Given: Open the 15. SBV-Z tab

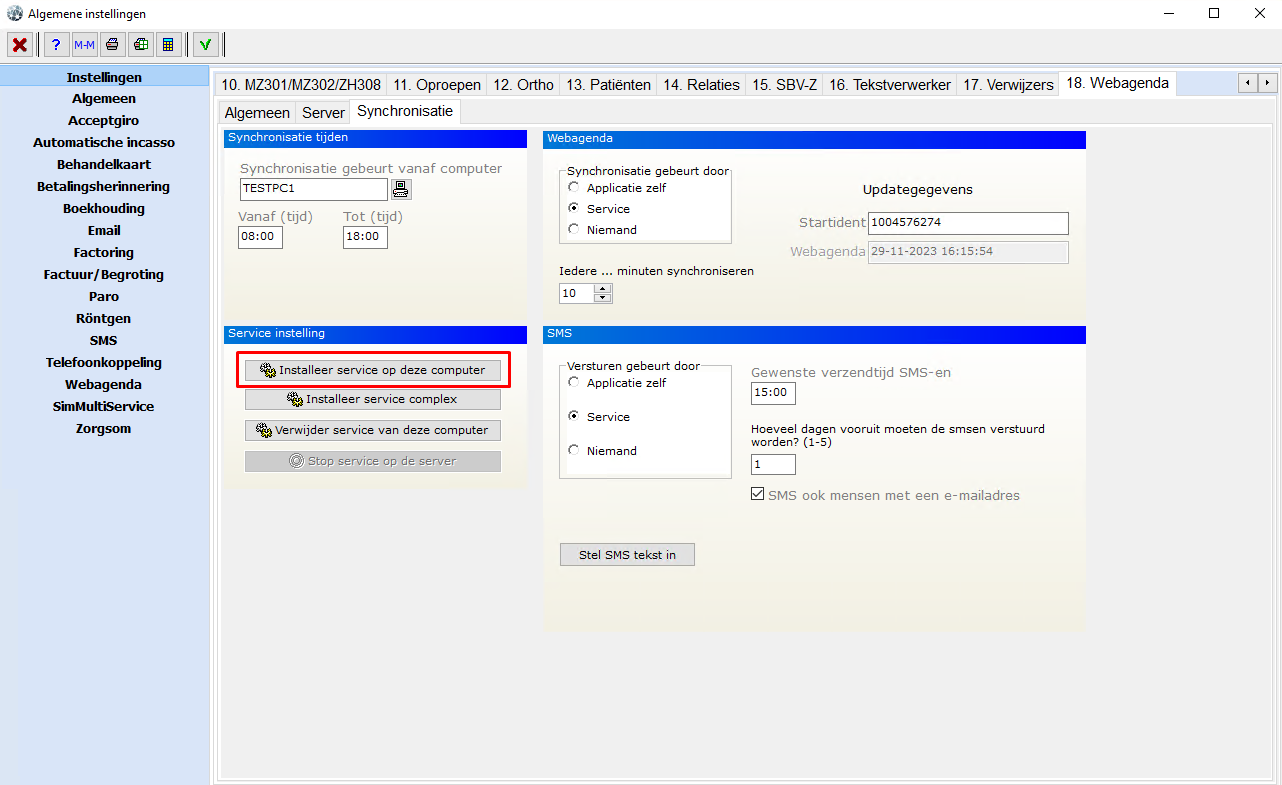Looking at the screenshot, I should coord(784,85).
